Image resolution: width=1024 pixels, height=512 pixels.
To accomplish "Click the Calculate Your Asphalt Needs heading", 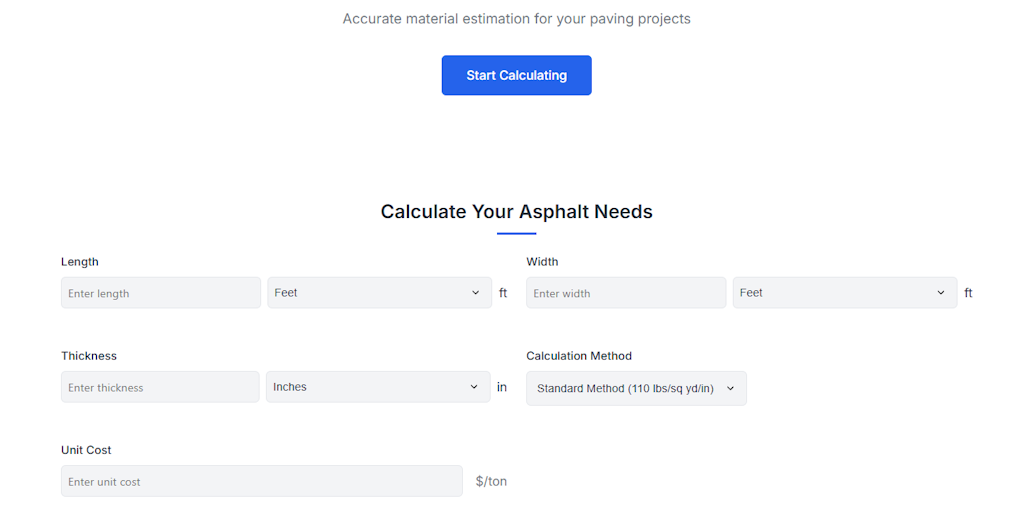I will coord(516,212).
